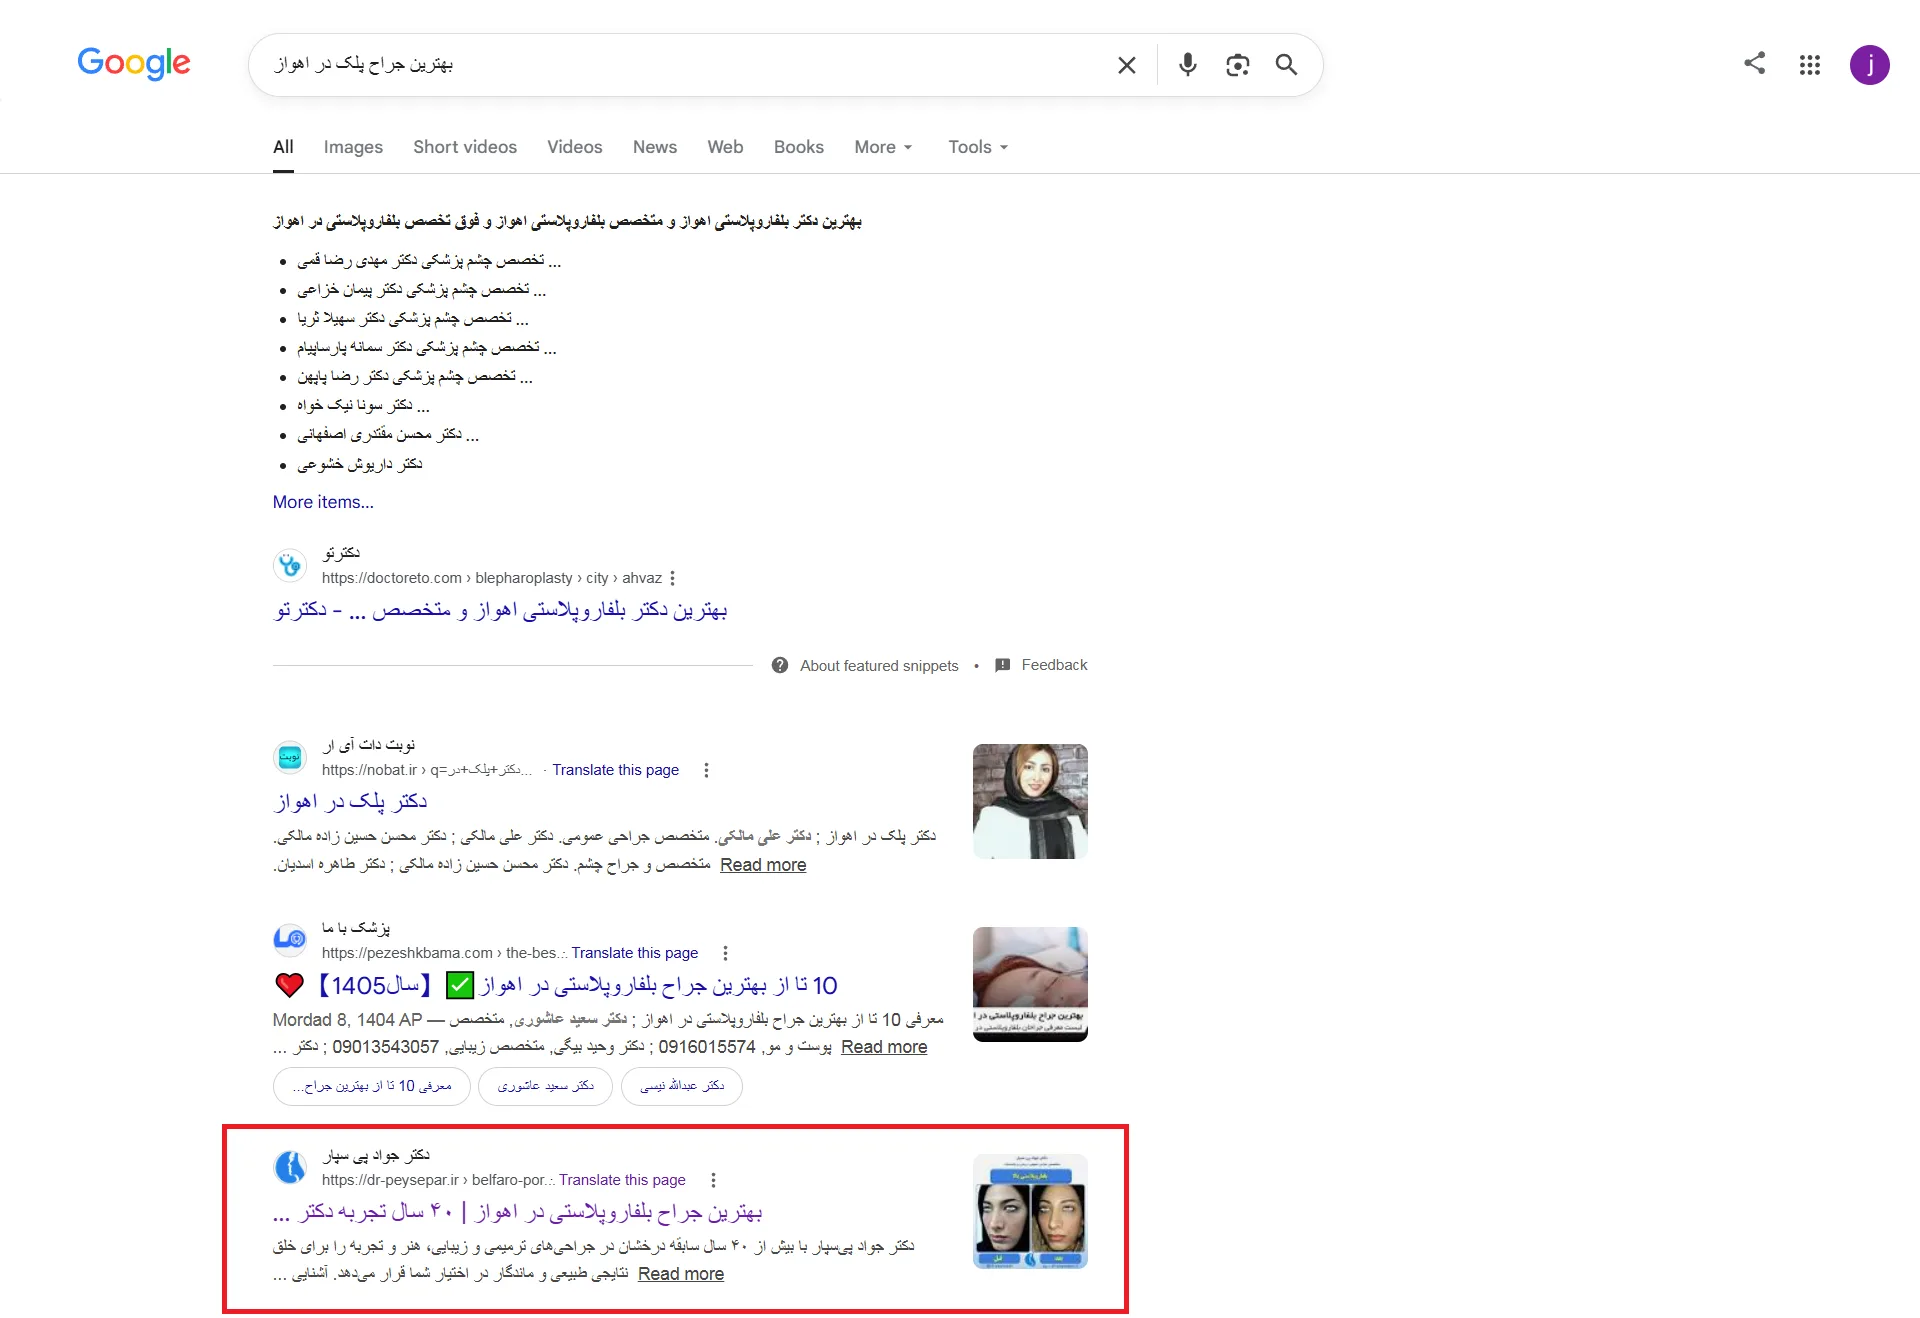Start voice search with microphone icon
This screenshot has width=1920, height=1318.
pos(1187,65)
